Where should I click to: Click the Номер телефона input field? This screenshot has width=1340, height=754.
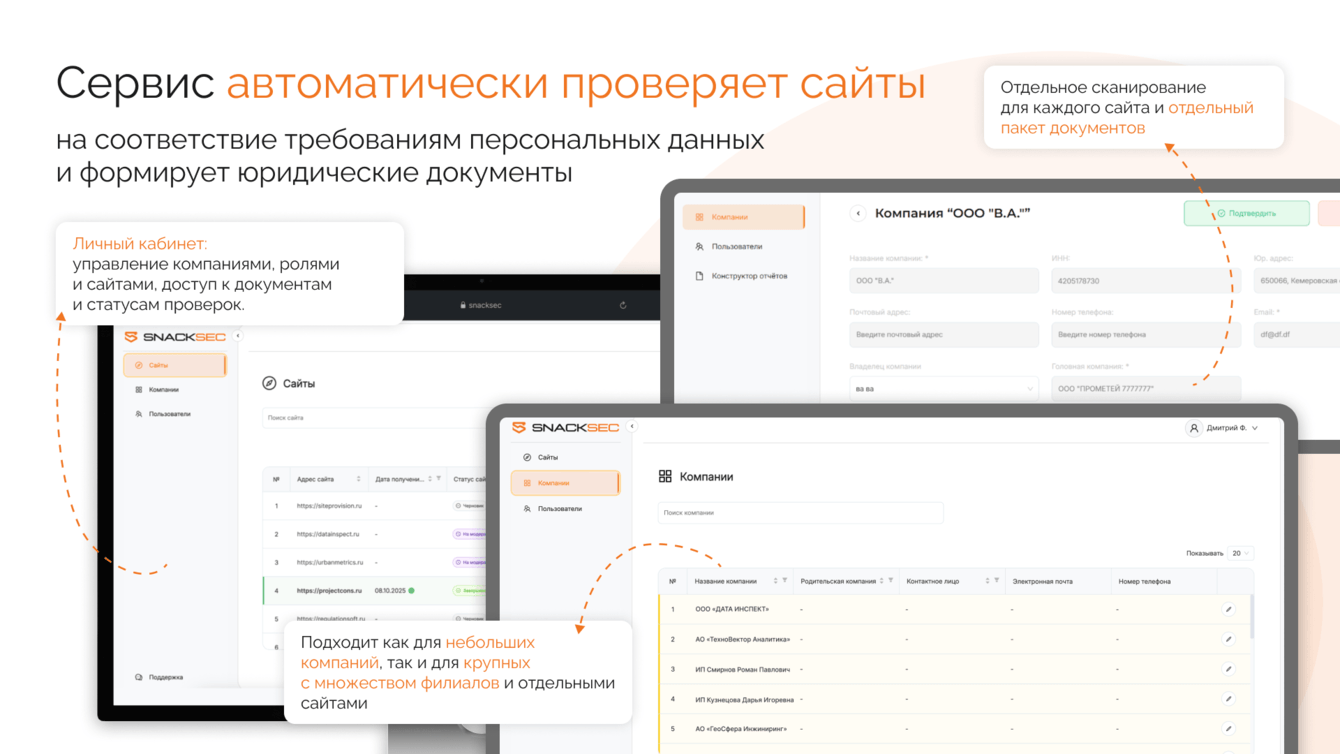click(x=1146, y=335)
